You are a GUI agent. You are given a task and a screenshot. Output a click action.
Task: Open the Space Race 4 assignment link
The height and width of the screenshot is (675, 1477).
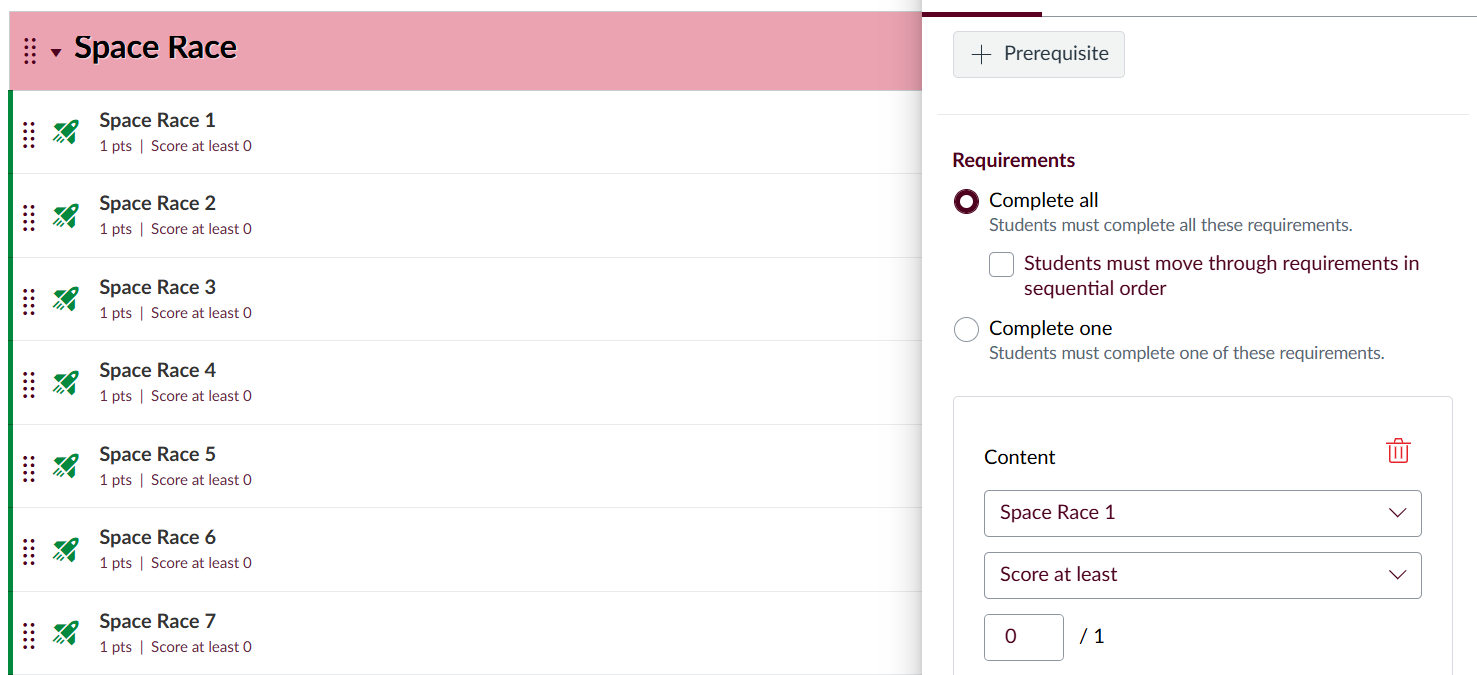coord(157,371)
